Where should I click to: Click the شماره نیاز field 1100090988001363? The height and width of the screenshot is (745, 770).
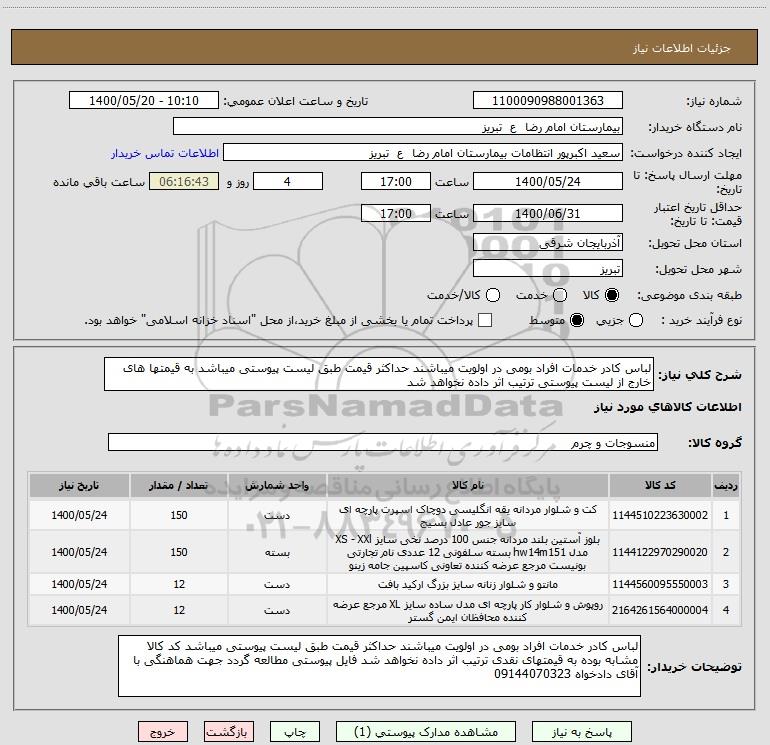point(548,101)
